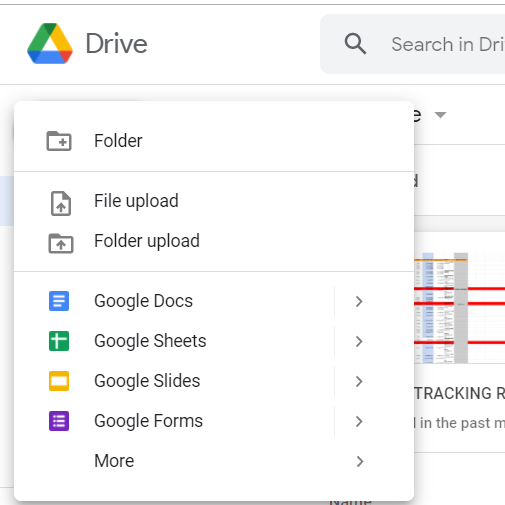Open the spreadsheet thumbnail with red lines
Viewport: 505px width, 505px height.
click(459, 308)
